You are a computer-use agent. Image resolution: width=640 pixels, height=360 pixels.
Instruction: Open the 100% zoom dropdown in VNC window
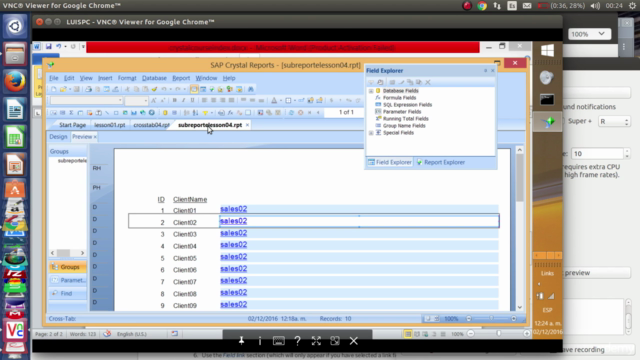589,34
